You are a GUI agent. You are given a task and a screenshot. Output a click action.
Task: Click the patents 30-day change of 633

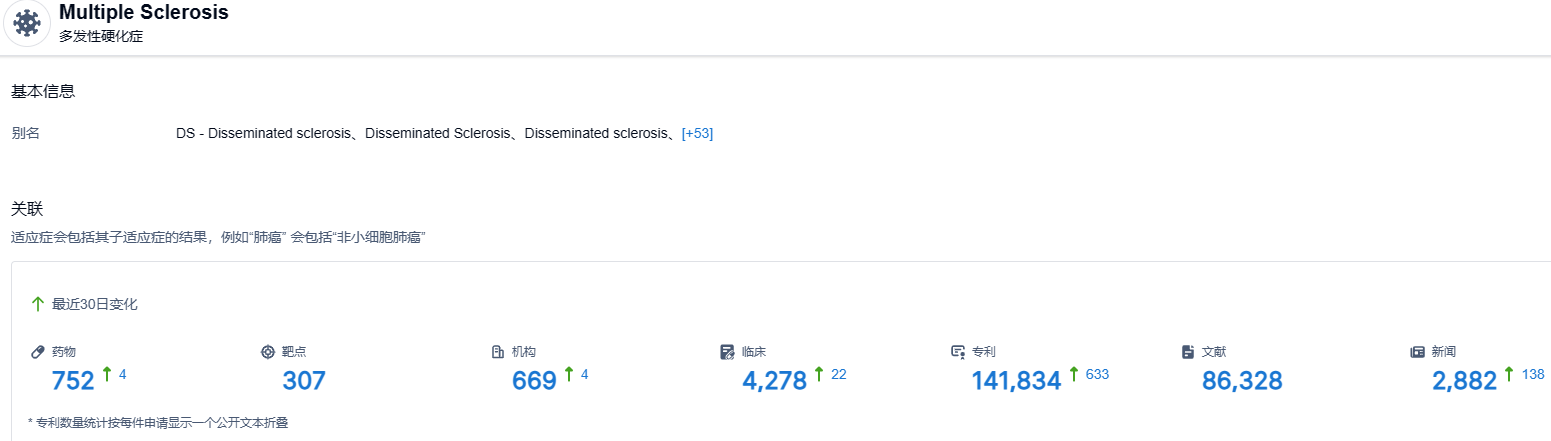coord(1097,374)
